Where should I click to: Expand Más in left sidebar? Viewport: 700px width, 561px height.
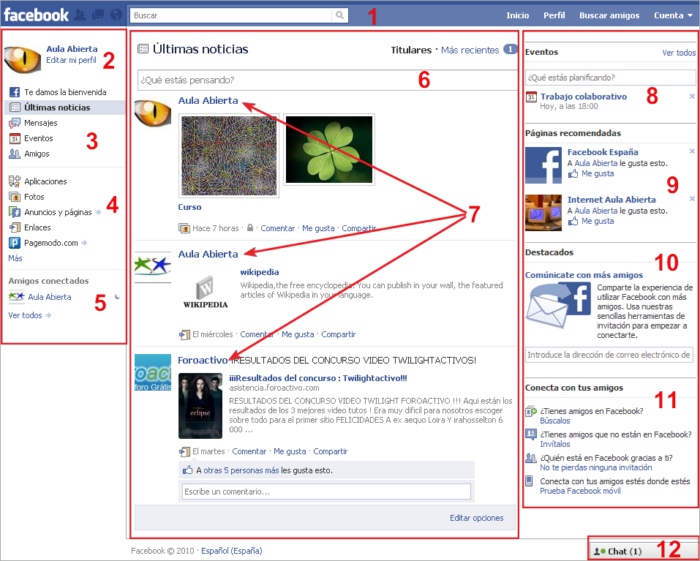(15, 258)
